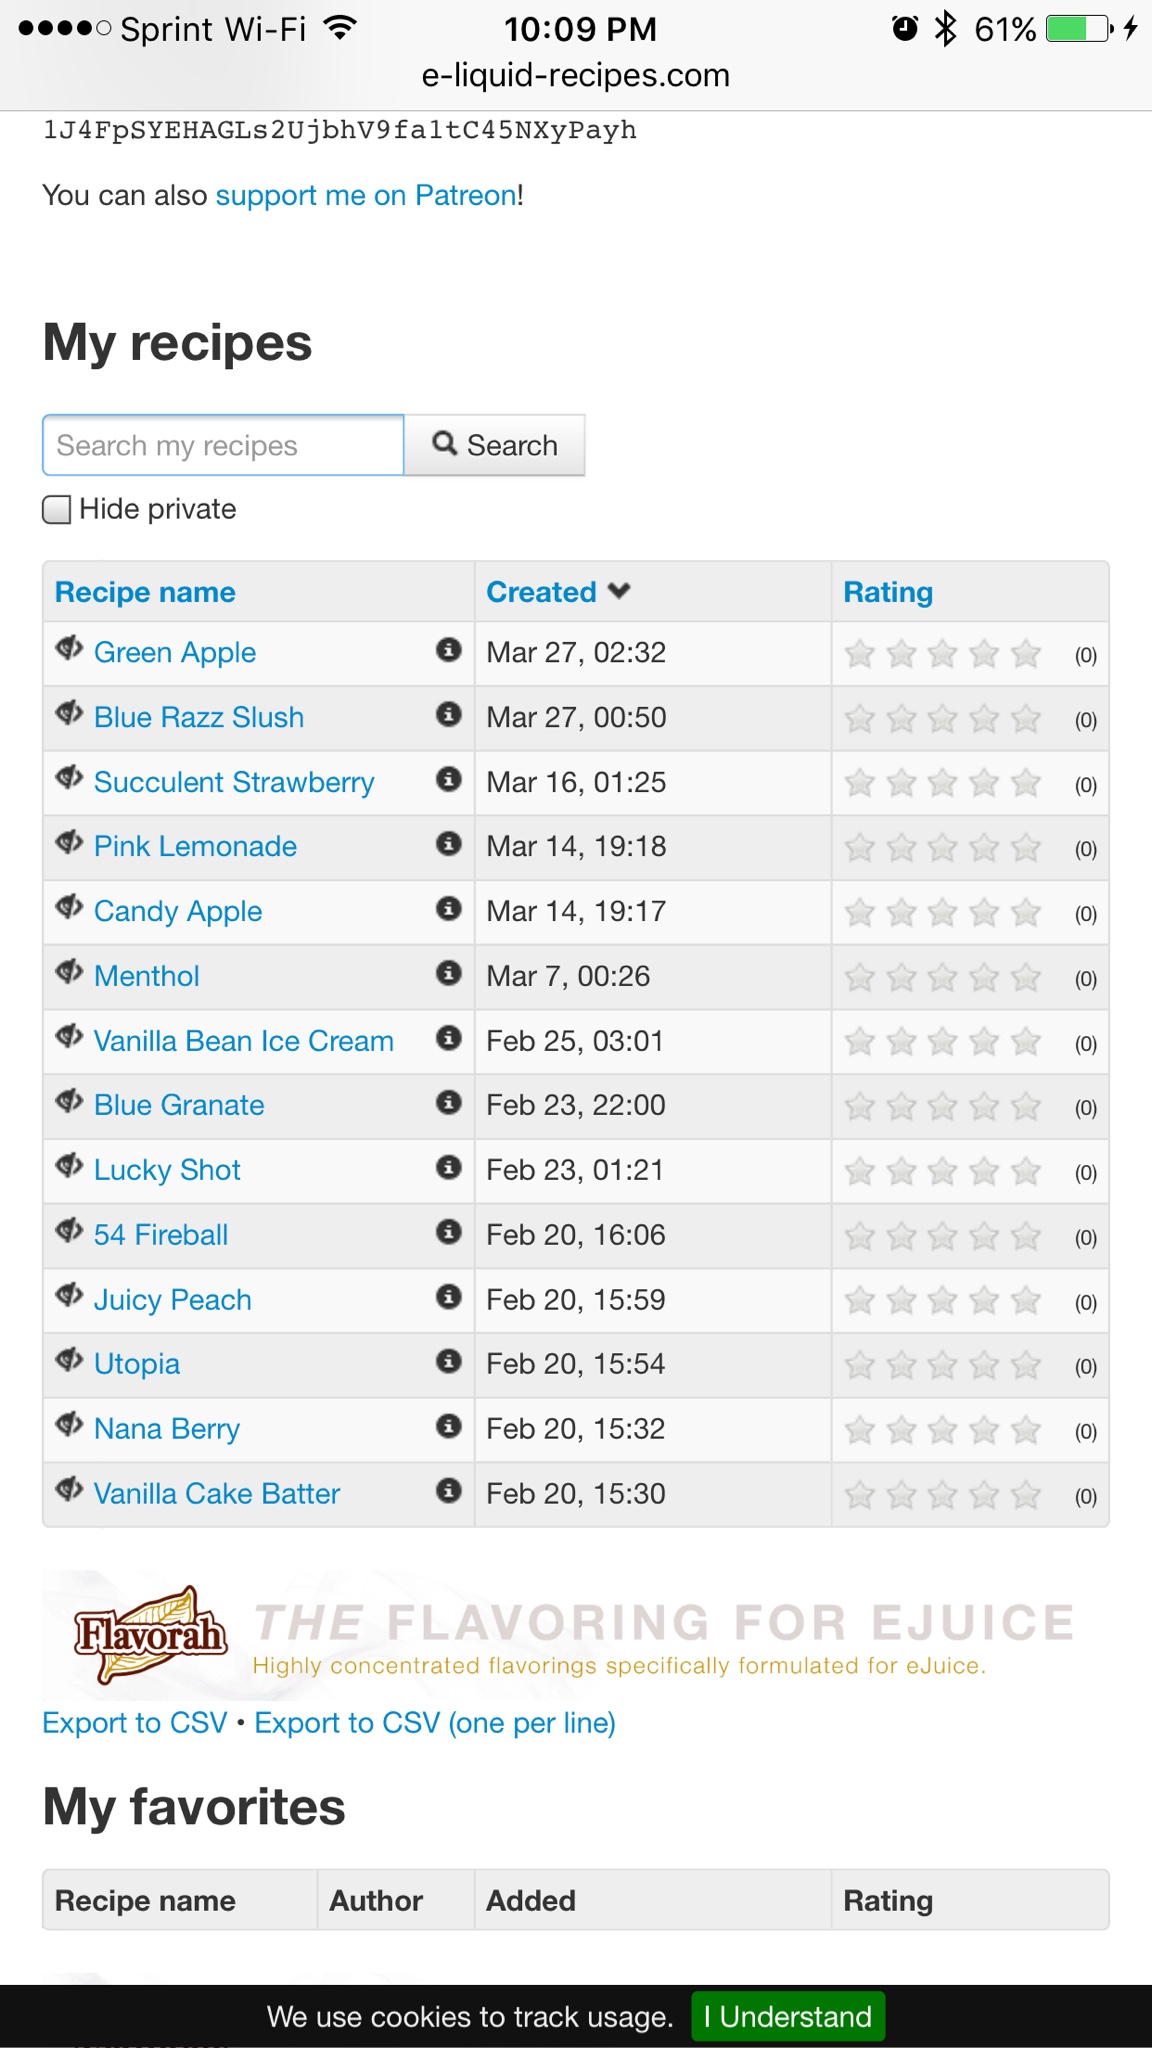Click the info icon beside Green Apple

point(449,650)
